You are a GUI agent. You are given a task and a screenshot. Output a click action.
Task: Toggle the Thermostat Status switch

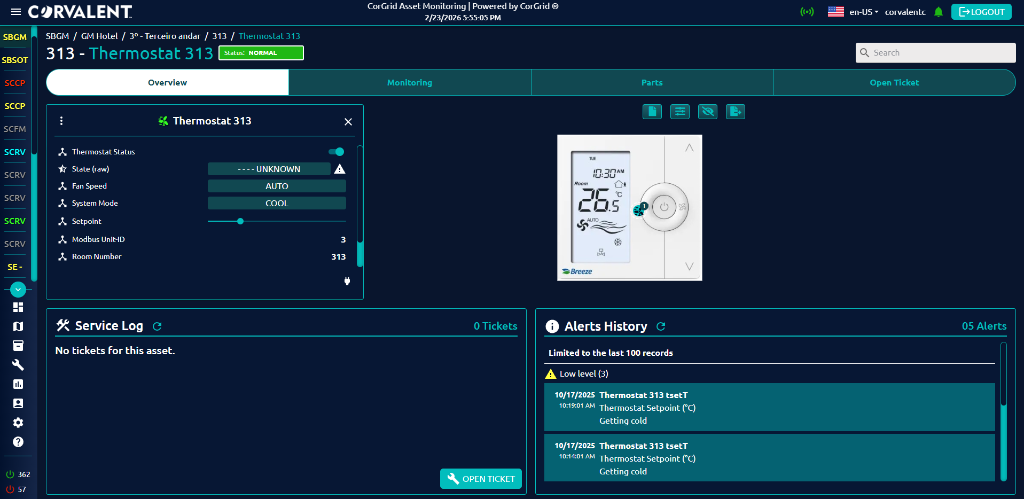[336, 152]
